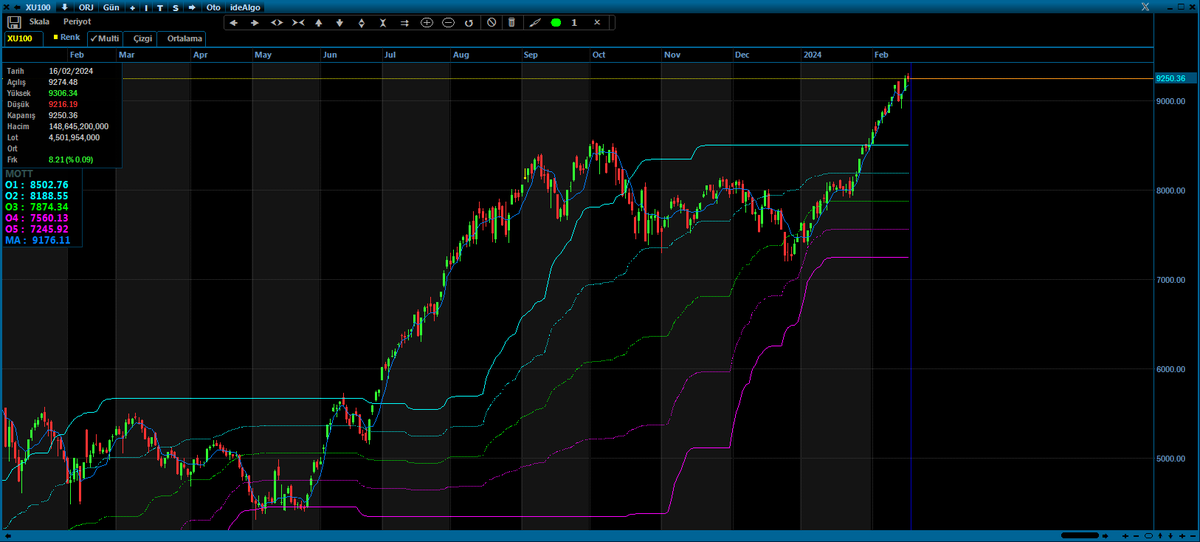This screenshot has width=1200, height=542.
Task: Click the 2024 year label on time axis
Action: (815, 55)
